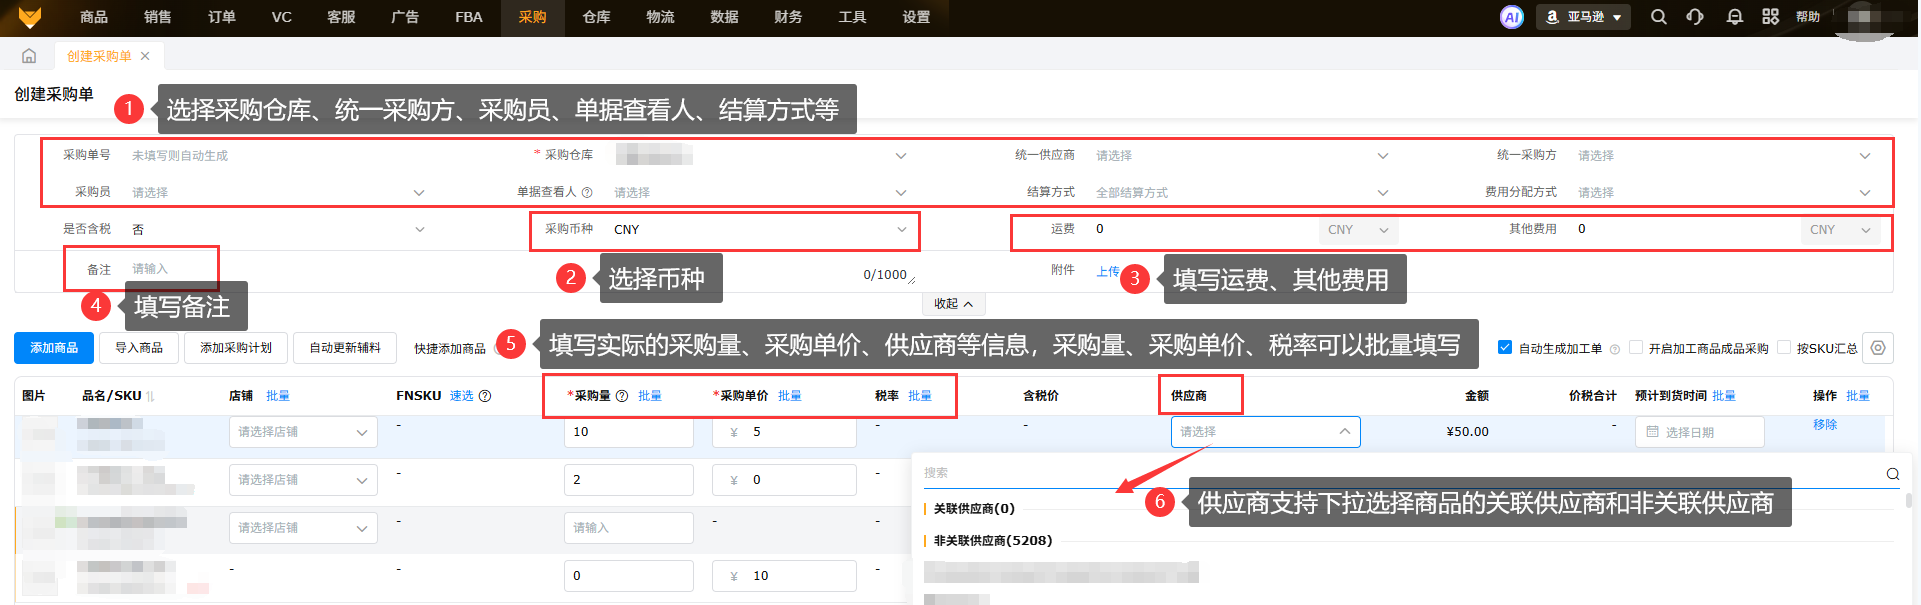Click 上传 attachment link
Screen dimensions: 1921x605
(1107, 272)
